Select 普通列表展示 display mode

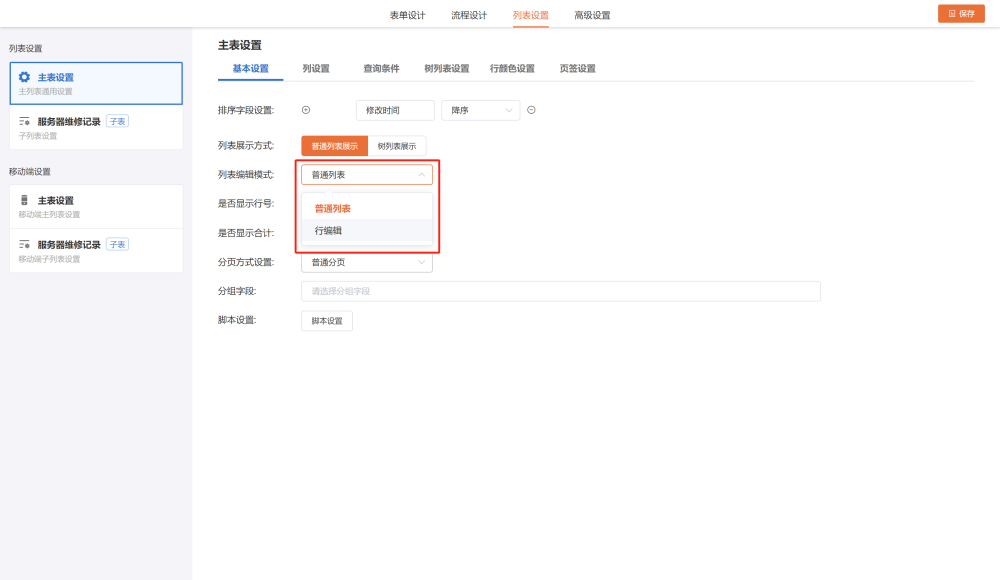coord(334,146)
